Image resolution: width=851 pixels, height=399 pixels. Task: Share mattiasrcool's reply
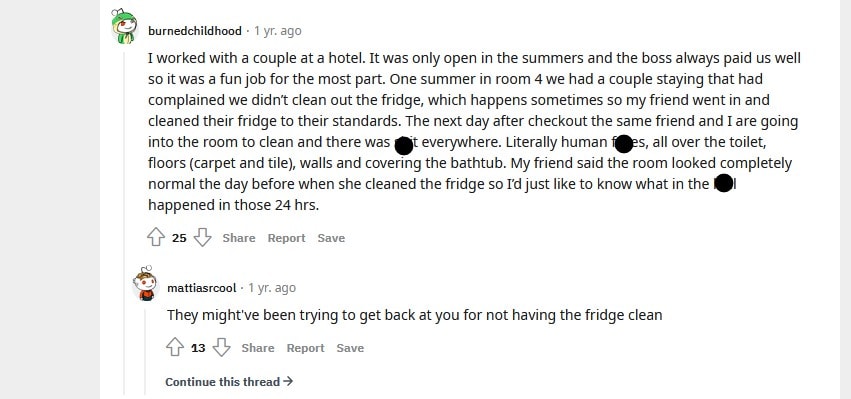[x=258, y=348]
